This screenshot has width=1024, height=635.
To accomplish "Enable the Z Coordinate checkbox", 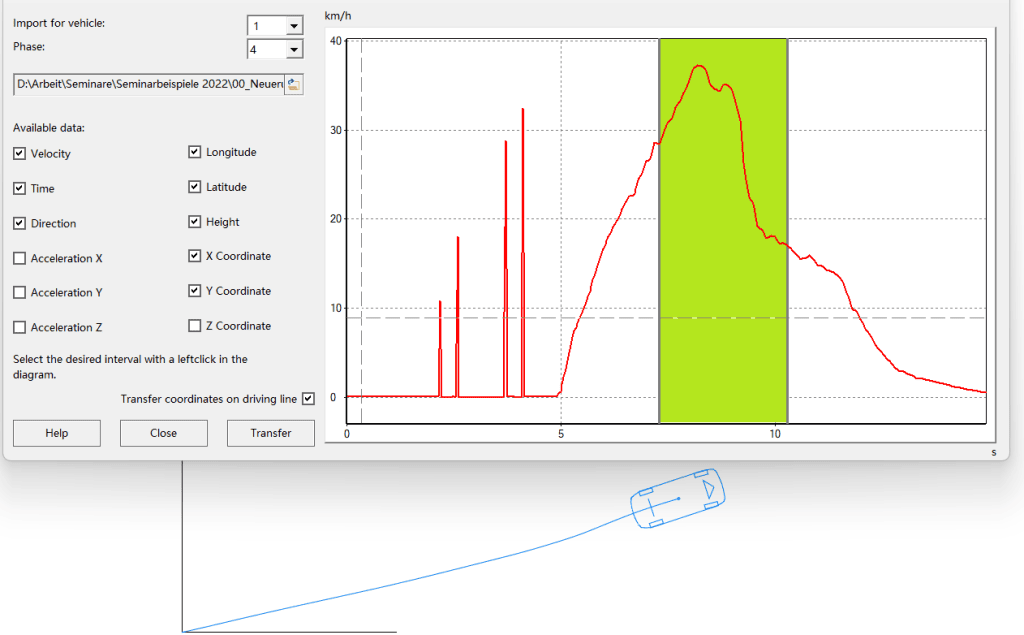I will tap(195, 325).
